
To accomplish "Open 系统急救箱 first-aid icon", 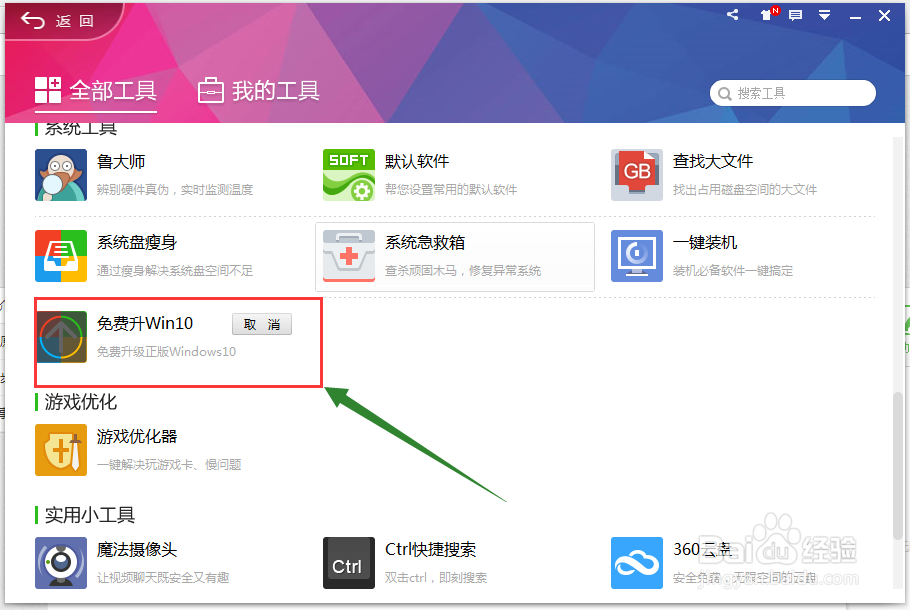I will click(349, 256).
